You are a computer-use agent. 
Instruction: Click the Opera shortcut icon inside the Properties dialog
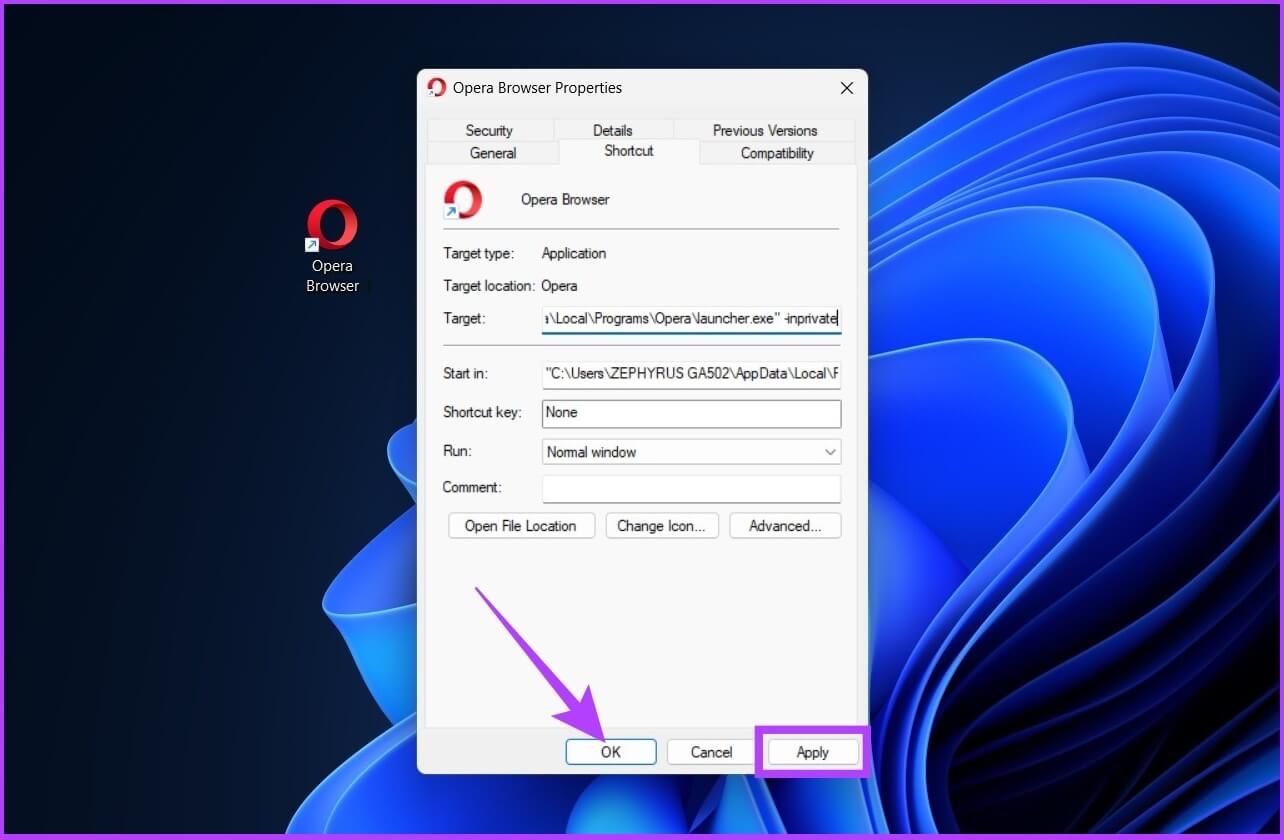(463, 200)
